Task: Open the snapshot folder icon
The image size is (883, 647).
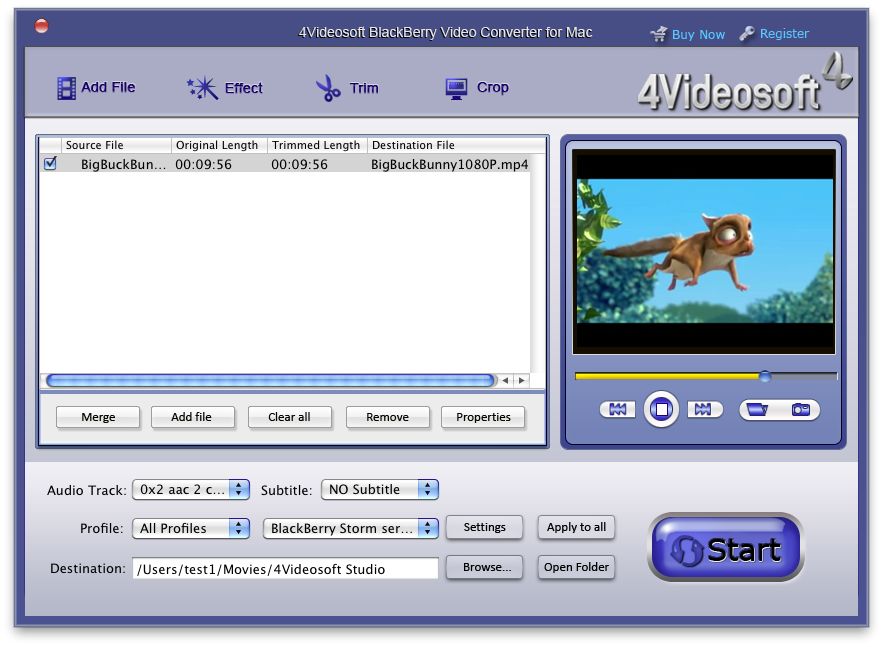Action: (x=757, y=409)
